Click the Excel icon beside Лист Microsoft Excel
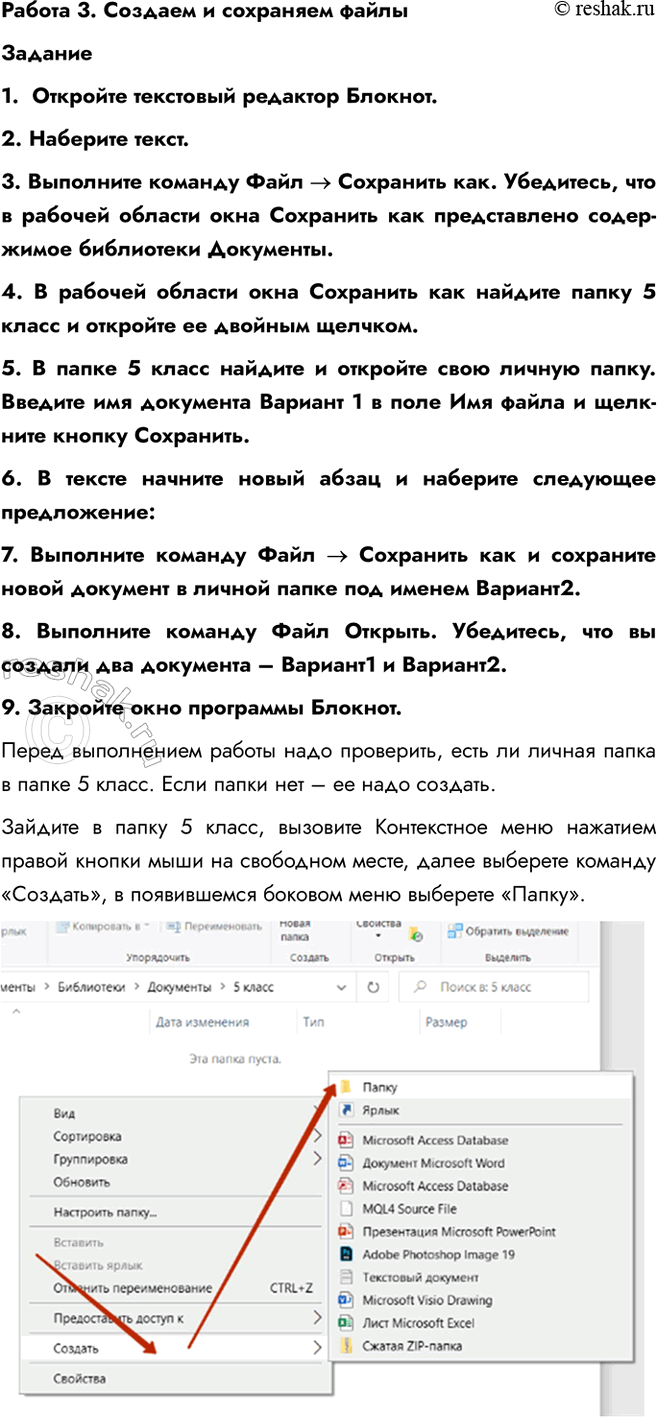 [346, 1323]
